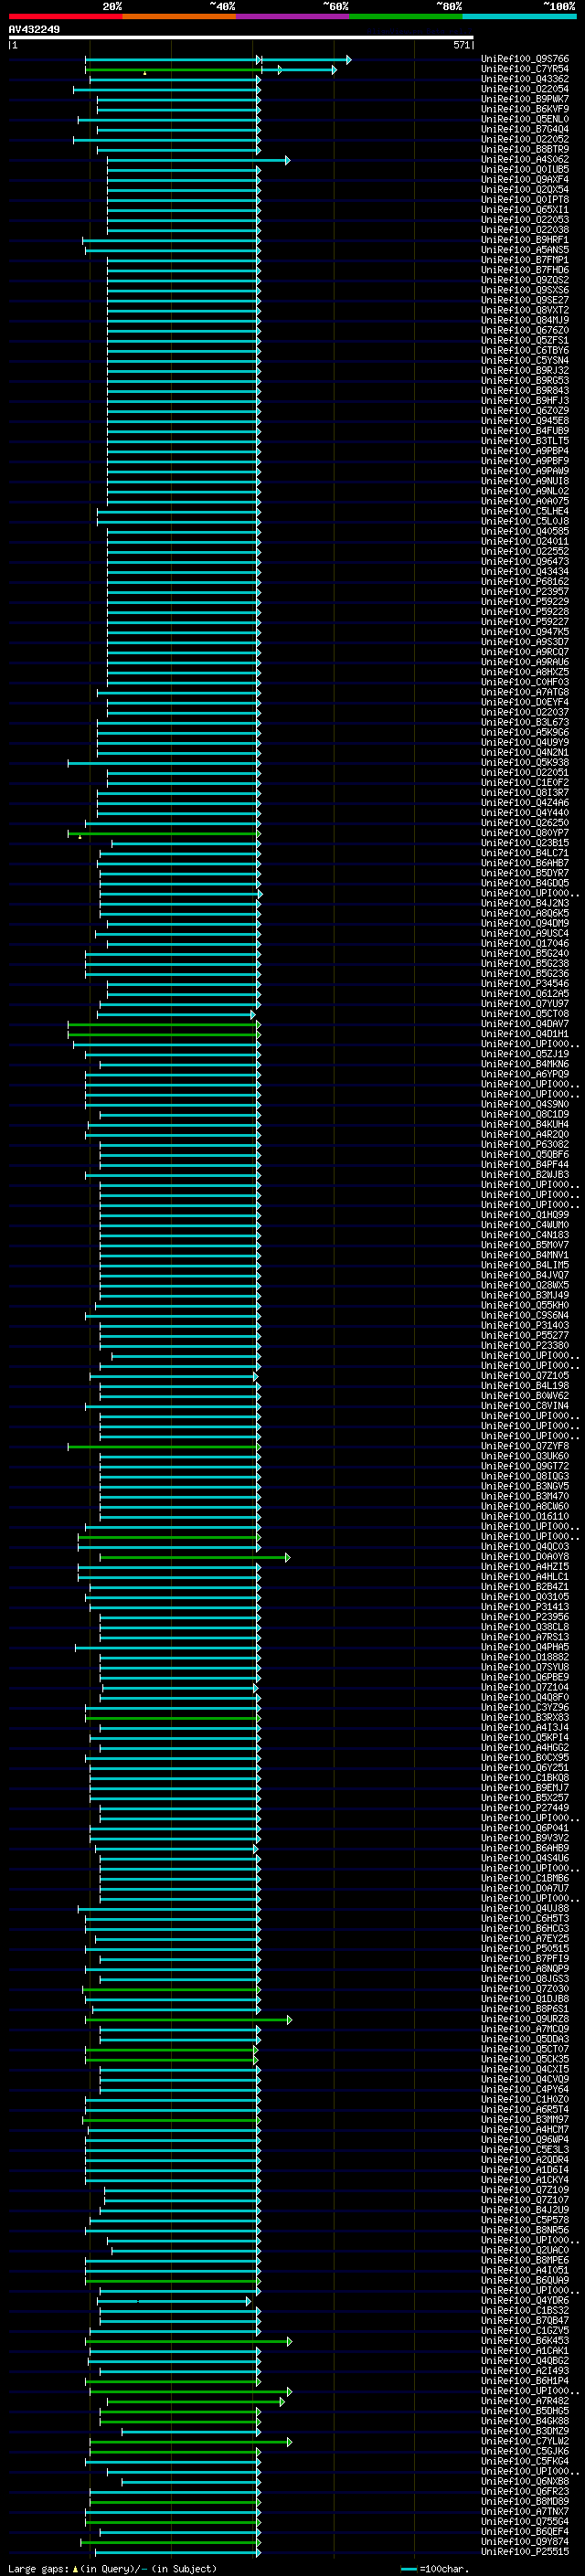The height and width of the screenshot is (2576, 585).
Task: Select hit label UniRef100_B9HRF1
Action: coord(525,240)
